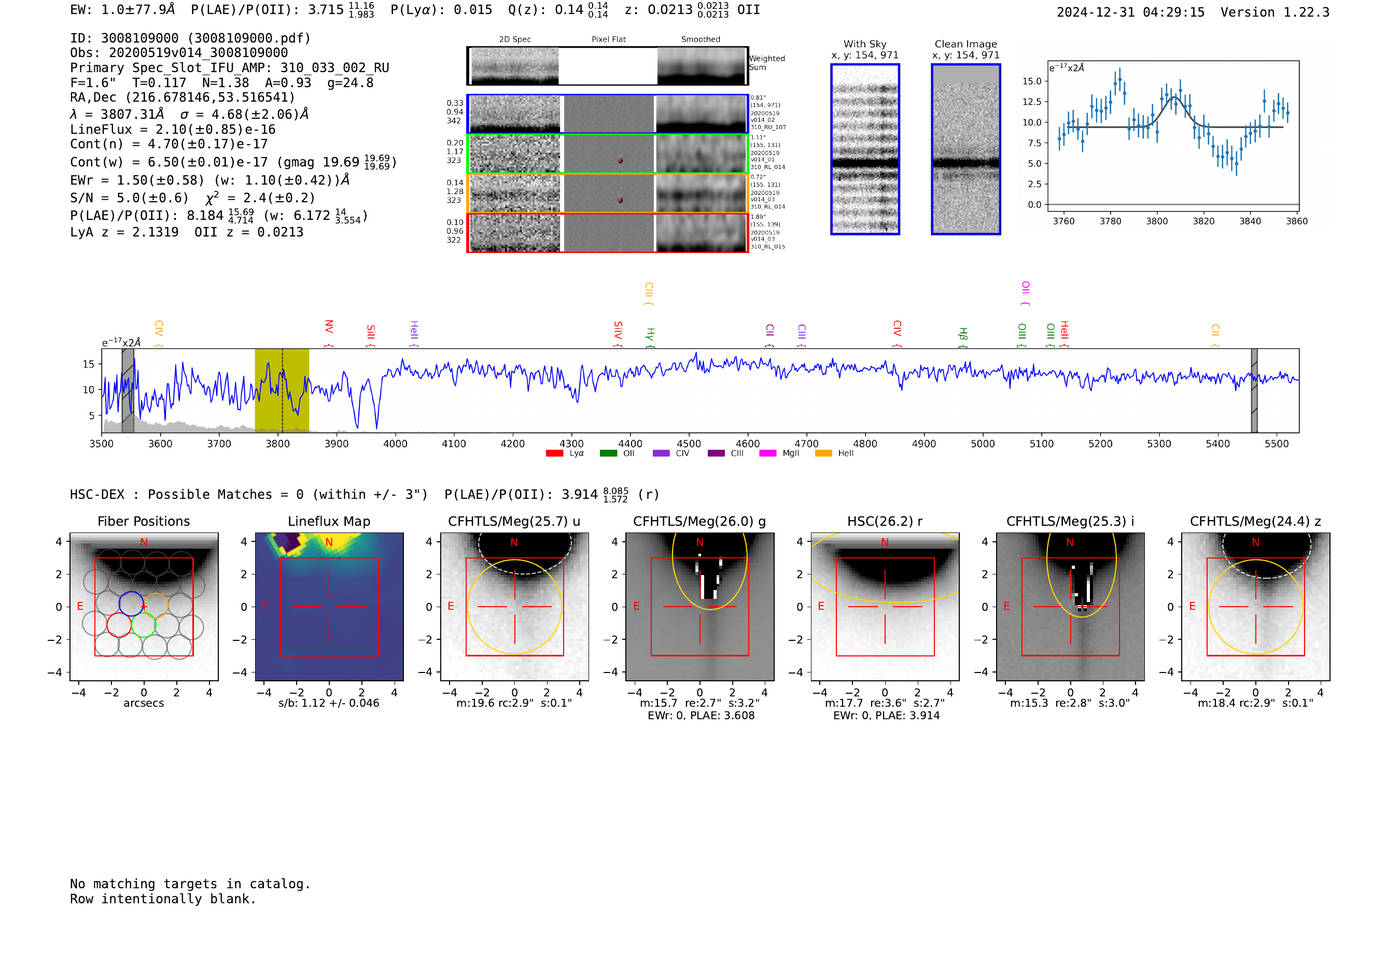Open the Lineflux Map image

click(x=329, y=606)
